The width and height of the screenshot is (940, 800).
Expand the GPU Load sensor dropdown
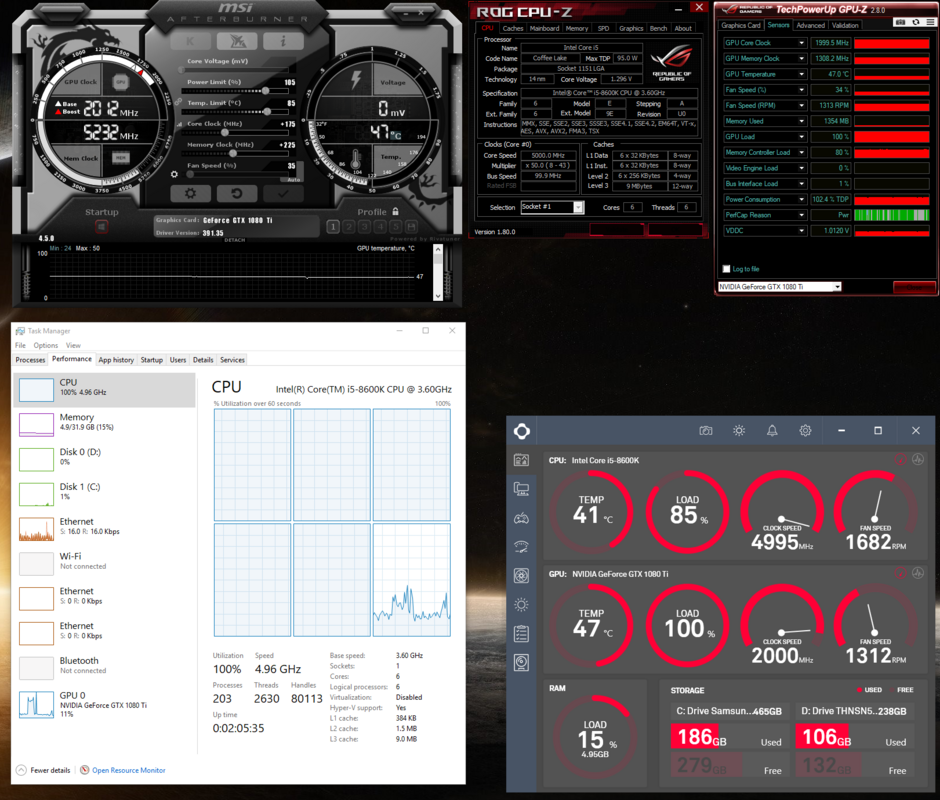point(802,137)
